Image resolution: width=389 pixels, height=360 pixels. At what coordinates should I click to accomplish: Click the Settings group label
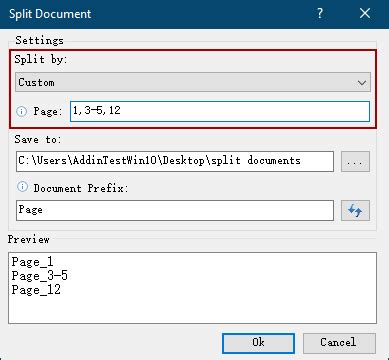click(x=39, y=41)
